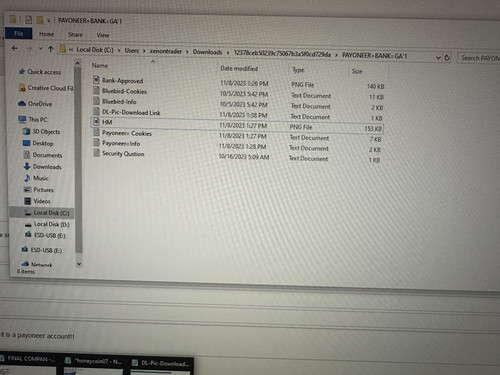Click the long hash folder in address path

click(282, 54)
